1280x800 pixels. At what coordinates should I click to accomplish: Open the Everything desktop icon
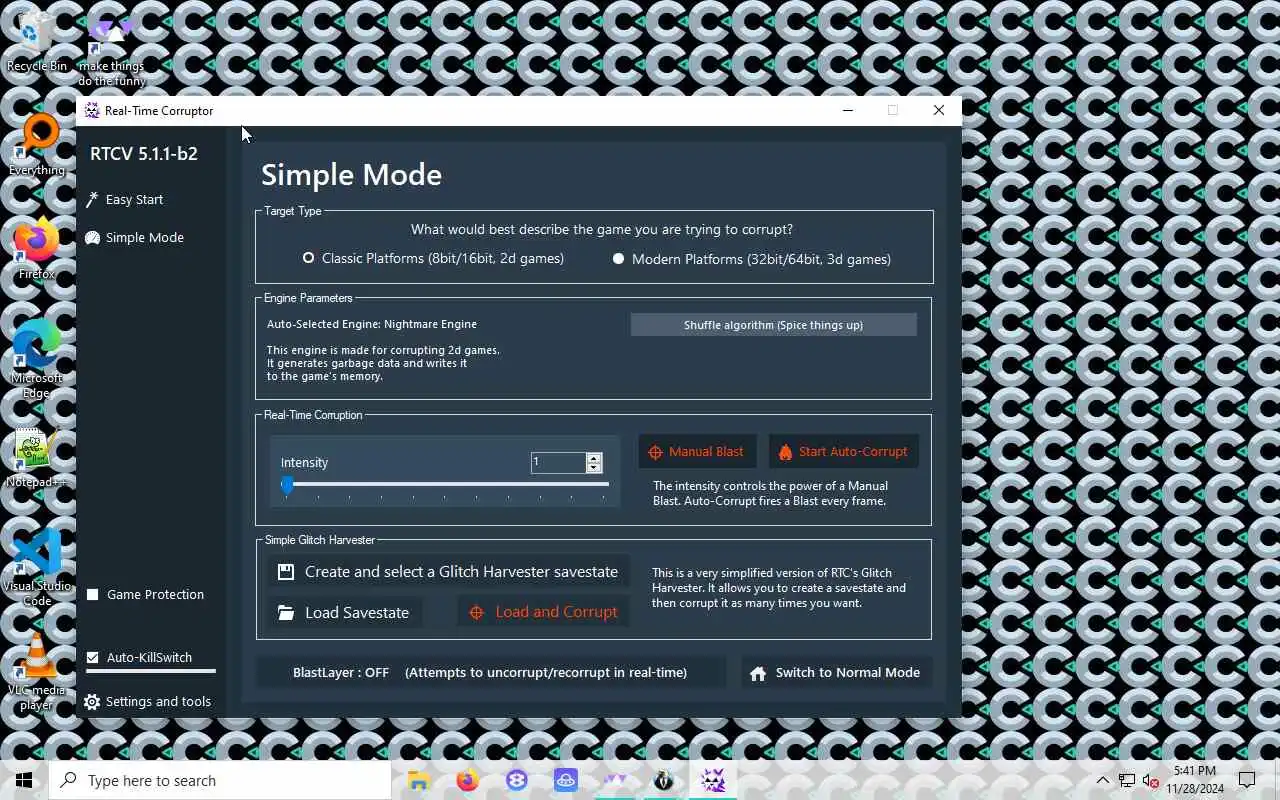point(36,145)
